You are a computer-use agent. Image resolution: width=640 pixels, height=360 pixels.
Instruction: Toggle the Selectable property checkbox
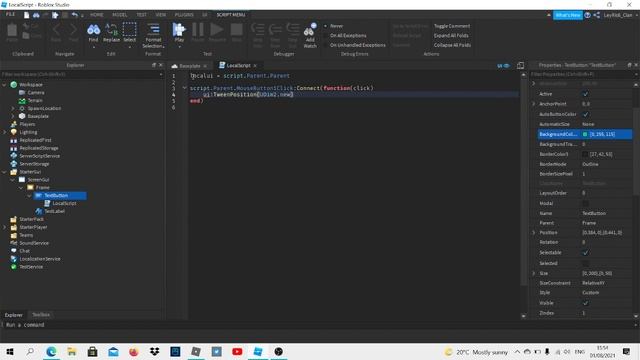(586, 253)
